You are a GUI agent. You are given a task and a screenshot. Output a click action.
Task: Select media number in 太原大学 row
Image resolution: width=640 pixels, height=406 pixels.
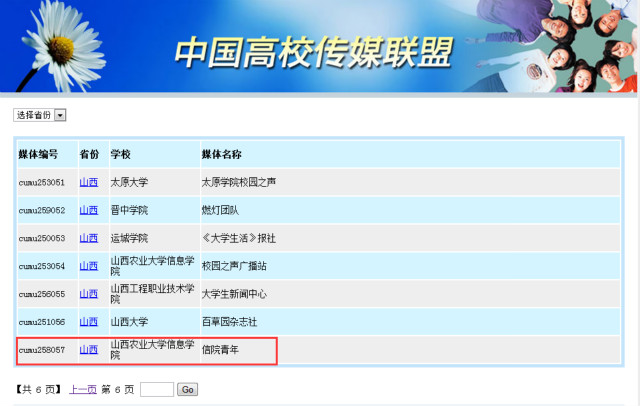[42, 182]
